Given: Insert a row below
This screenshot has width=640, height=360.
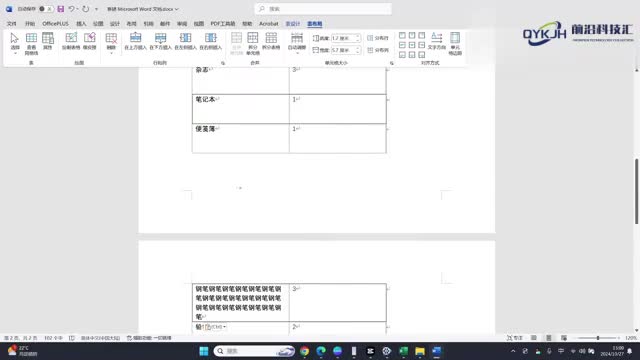Looking at the screenshot, I should pos(160,41).
